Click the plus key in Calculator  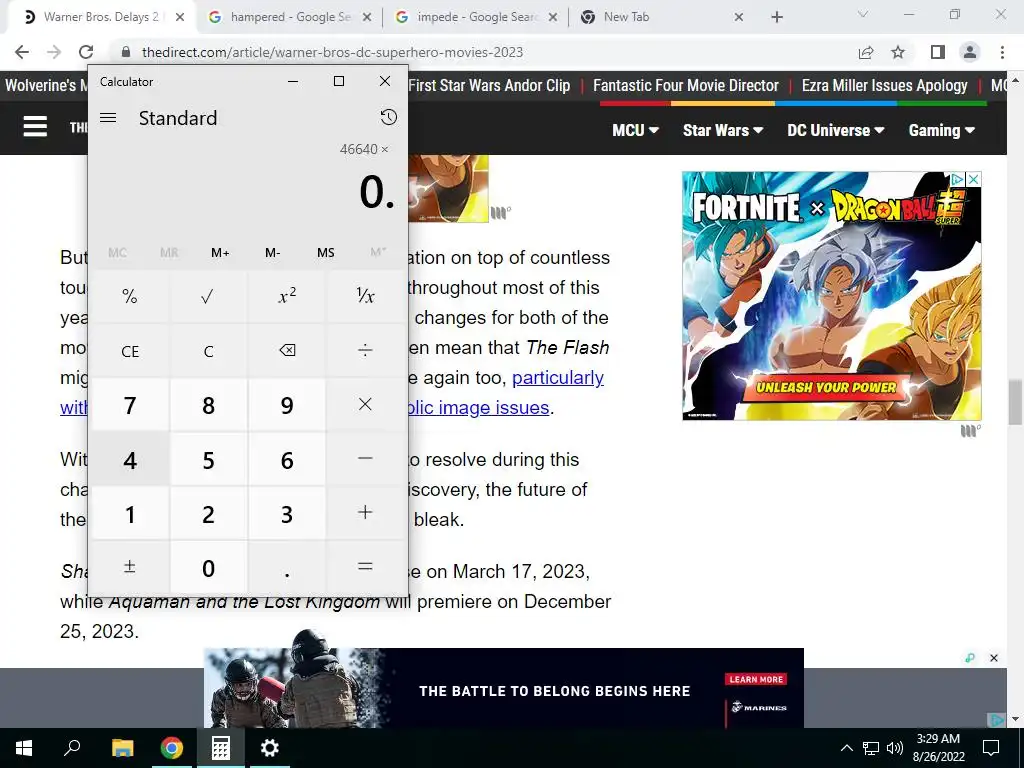[x=365, y=513]
